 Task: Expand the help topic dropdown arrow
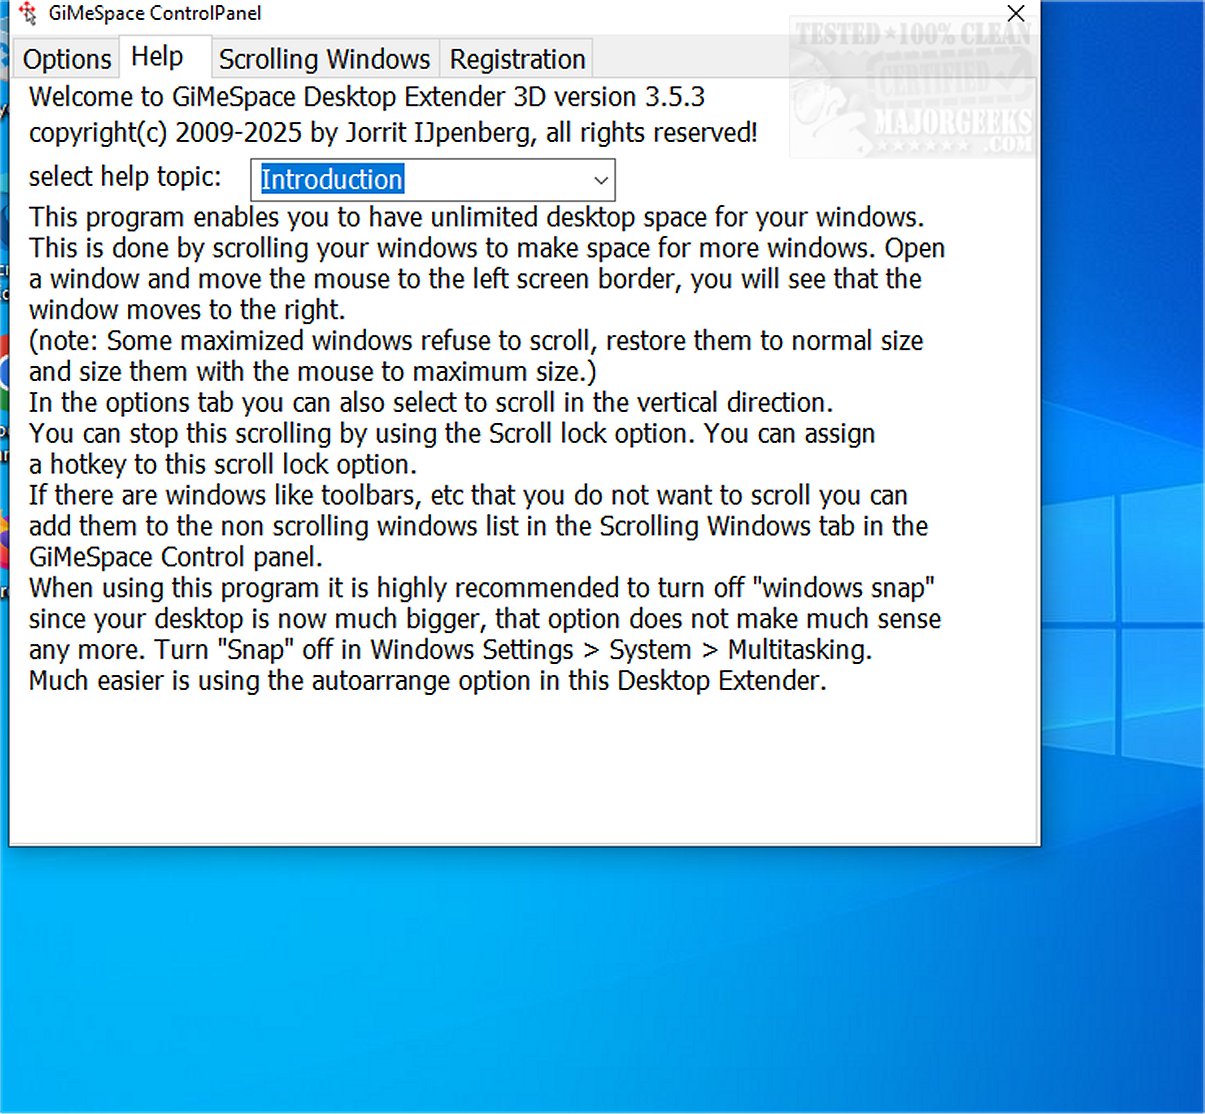pos(600,180)
